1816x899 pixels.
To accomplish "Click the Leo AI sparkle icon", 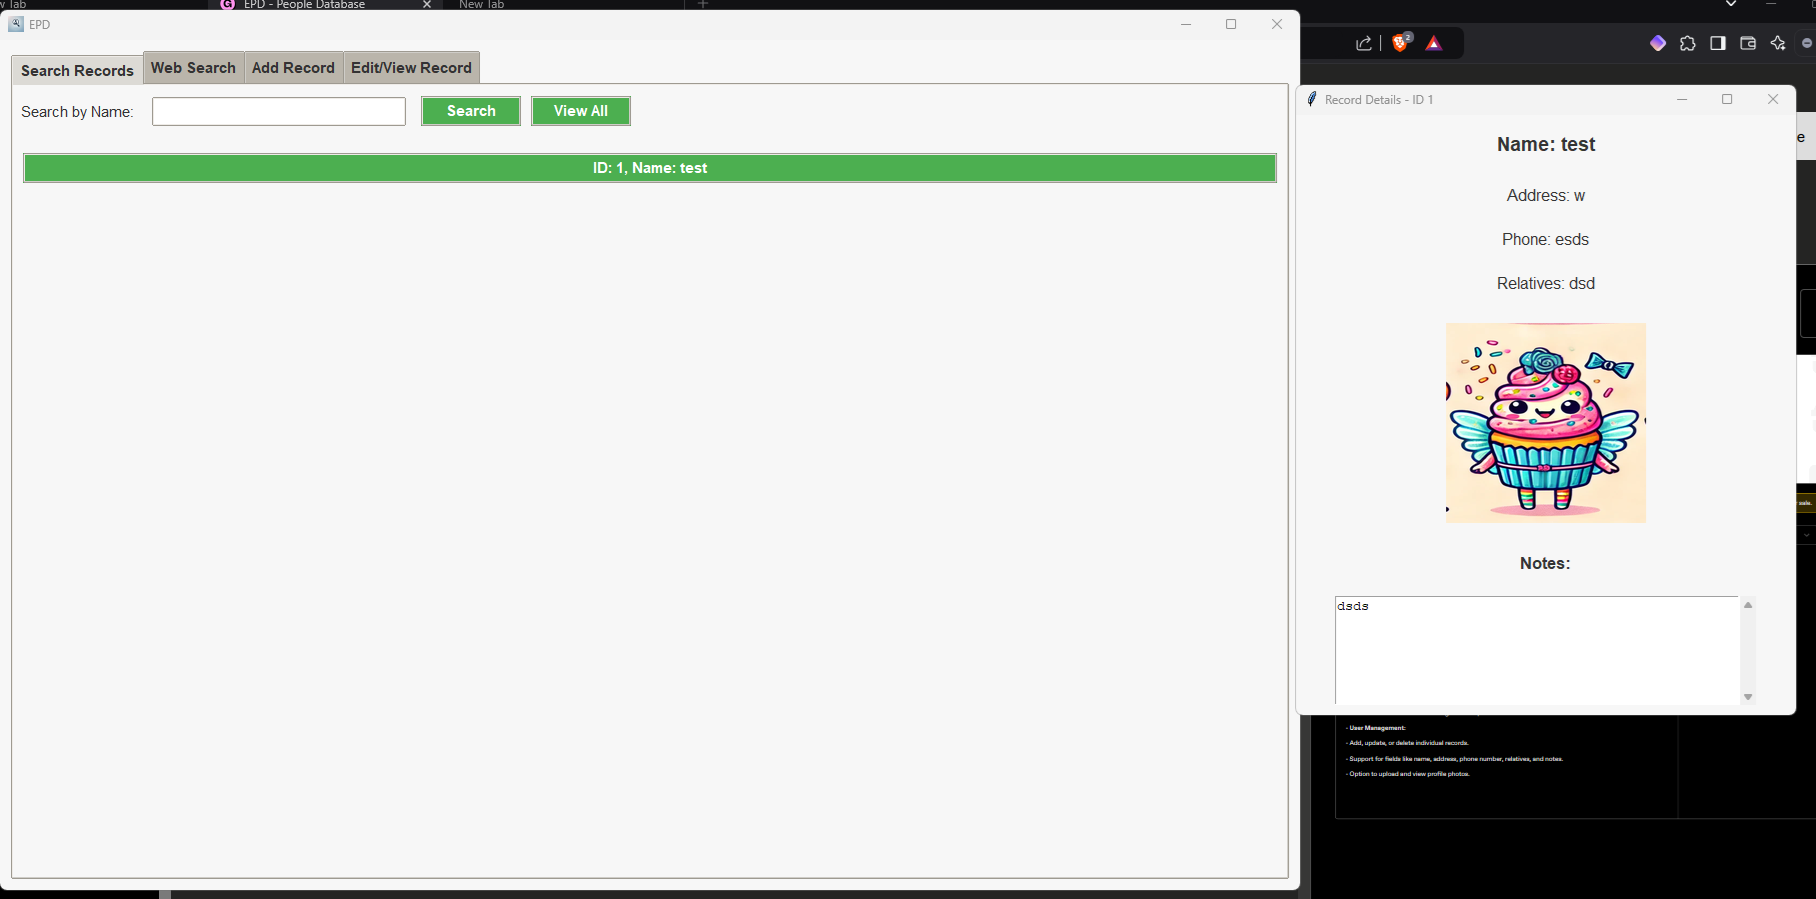I will pos(1778,43).
